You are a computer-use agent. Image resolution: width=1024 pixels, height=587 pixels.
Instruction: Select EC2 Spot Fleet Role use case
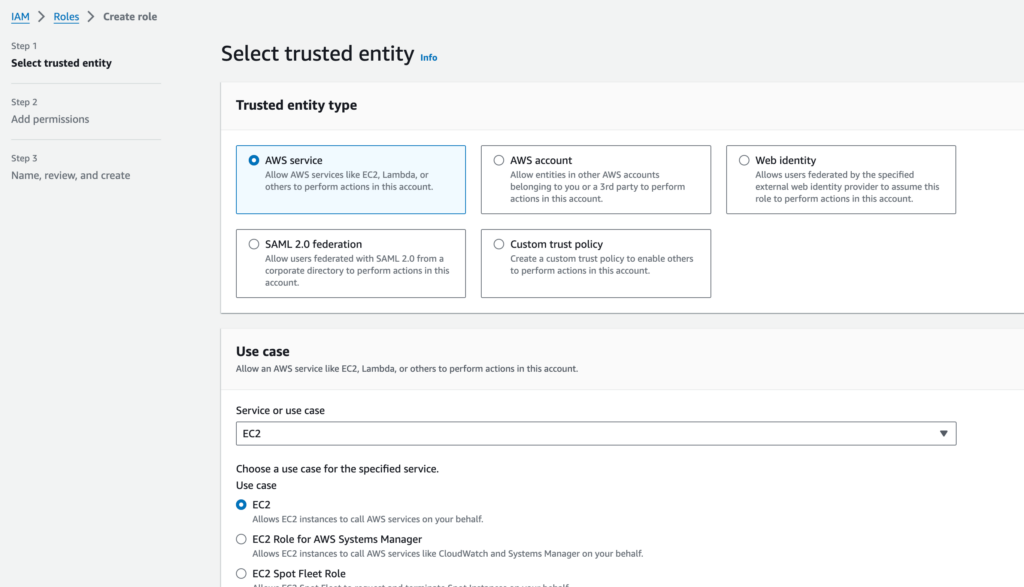[241, 573]
